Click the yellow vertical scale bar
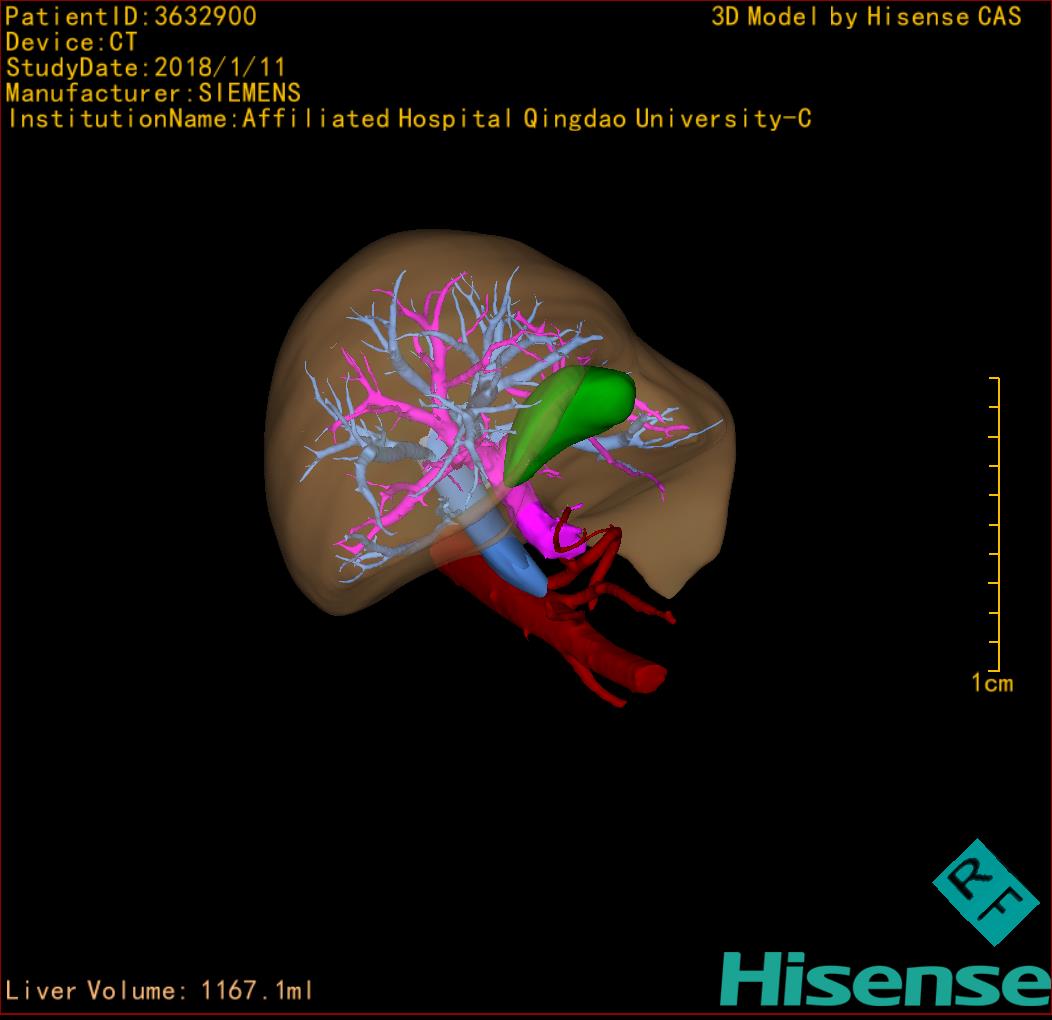This screenshot has width=1052, height=1020. [996, 525]
